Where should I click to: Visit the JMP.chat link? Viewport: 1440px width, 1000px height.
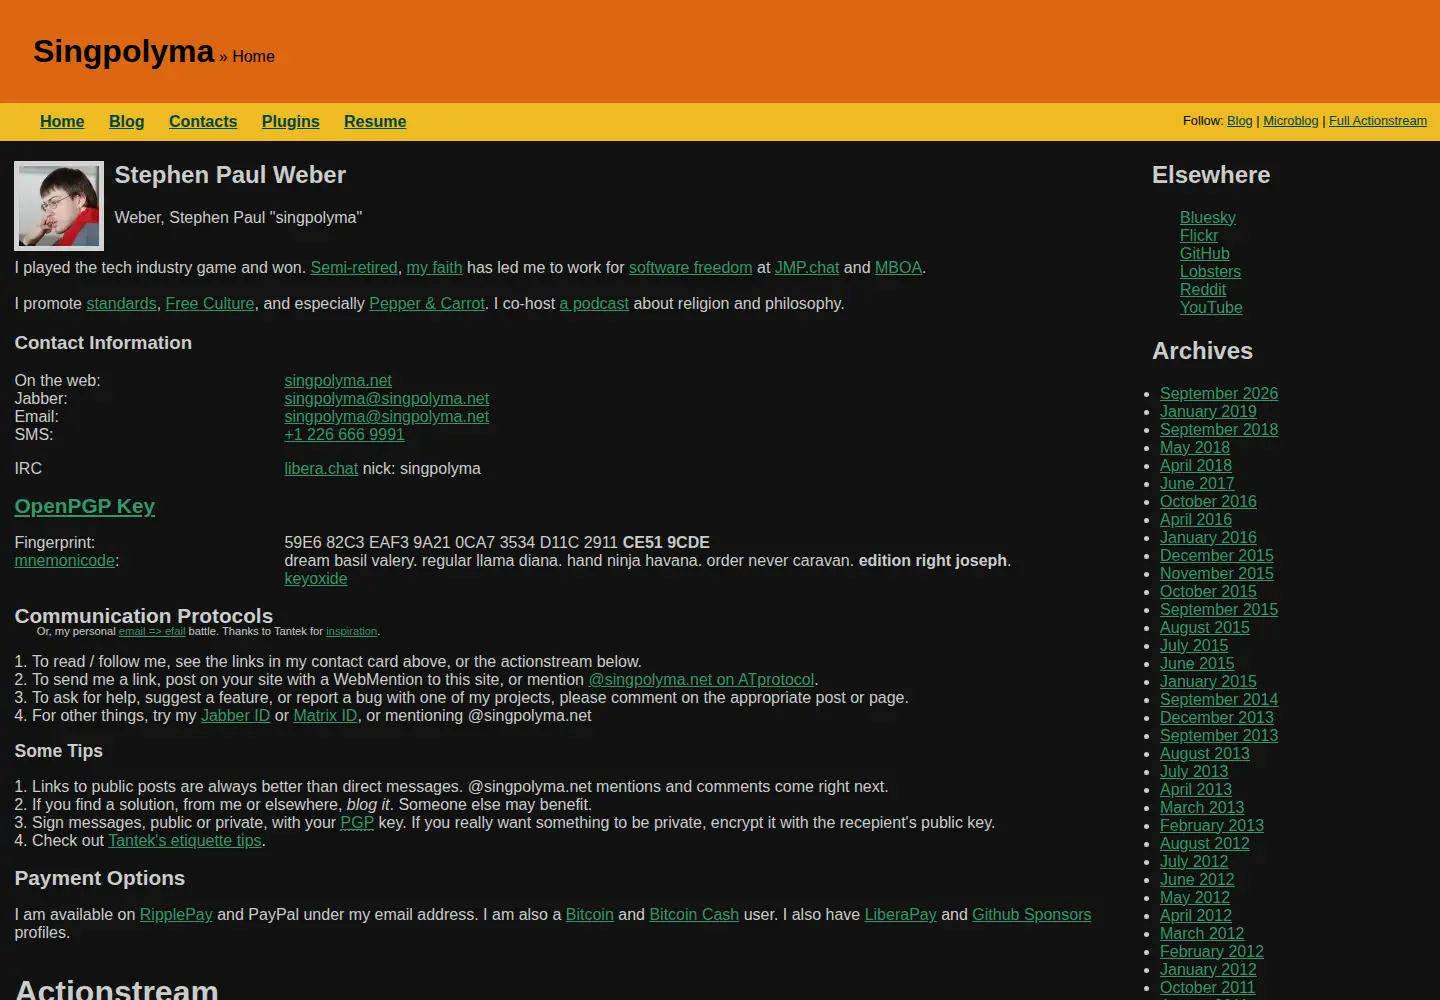click(x=807, y=268)
